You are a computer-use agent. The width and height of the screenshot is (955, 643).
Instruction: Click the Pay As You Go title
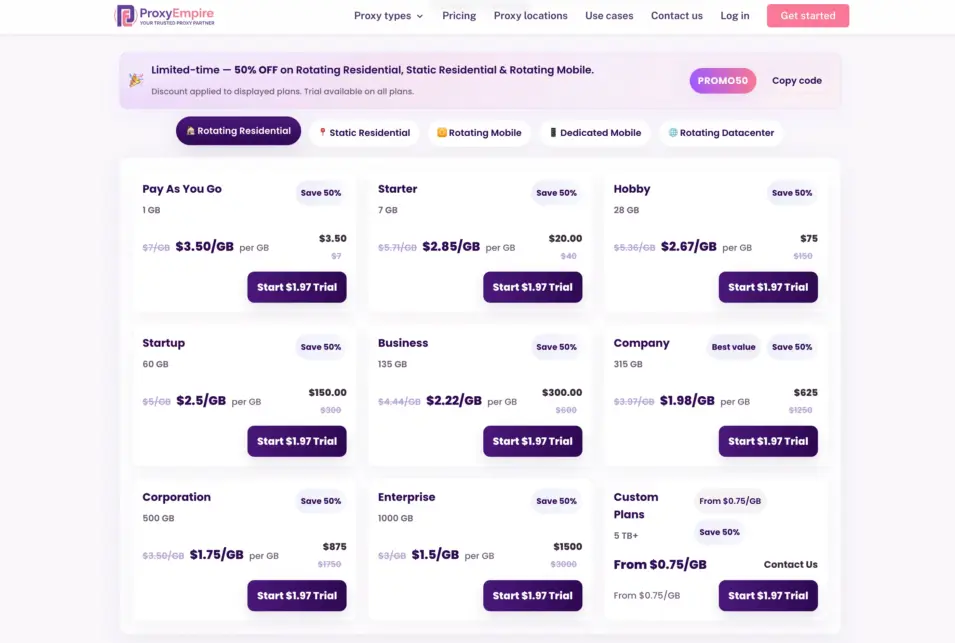pyautogui.click(x=182, y=189)
